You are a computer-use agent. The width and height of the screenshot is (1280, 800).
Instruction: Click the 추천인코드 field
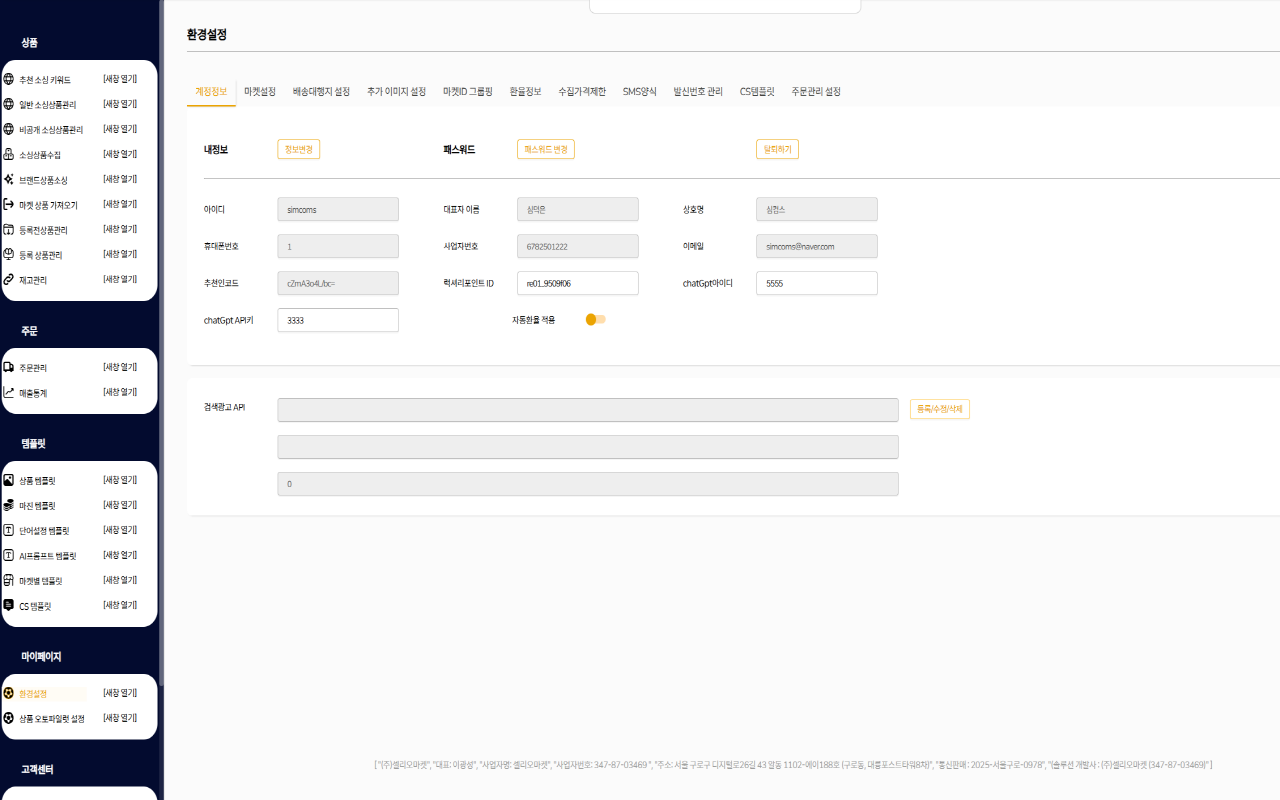pos(338,283)
